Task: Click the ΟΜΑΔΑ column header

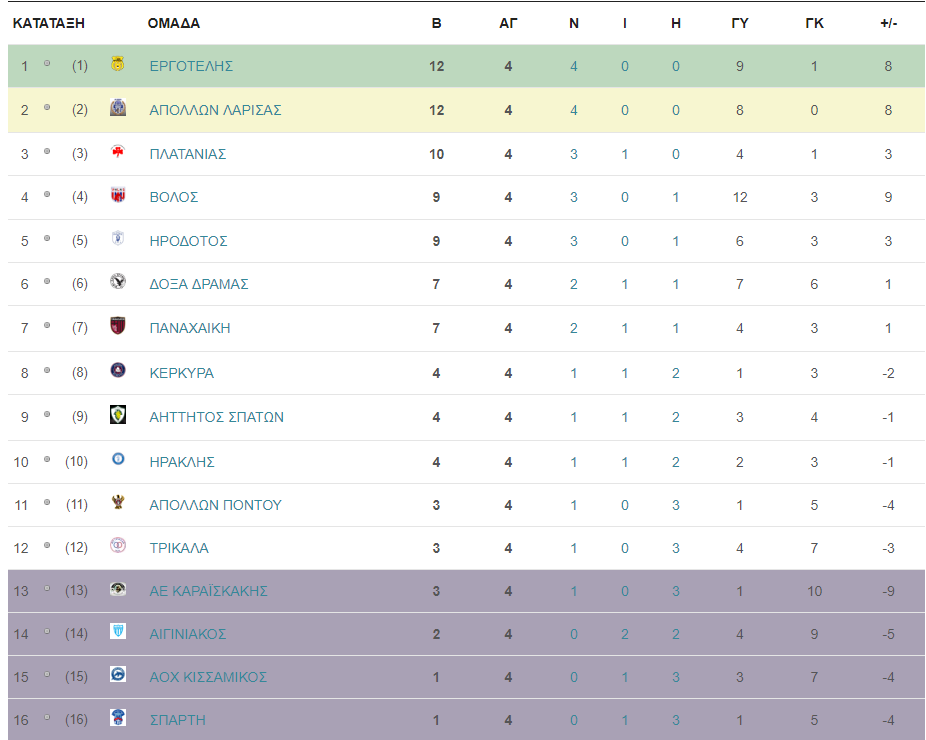Action: [x=174, y=24]
